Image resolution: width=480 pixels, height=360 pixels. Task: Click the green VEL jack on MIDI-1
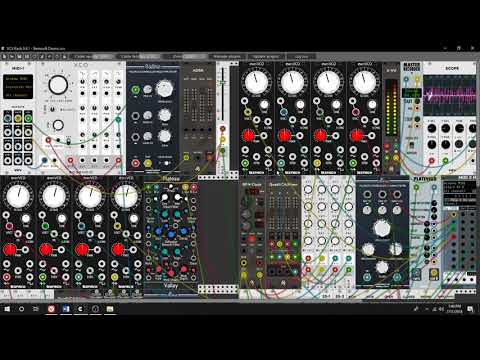tap(29, 118)
